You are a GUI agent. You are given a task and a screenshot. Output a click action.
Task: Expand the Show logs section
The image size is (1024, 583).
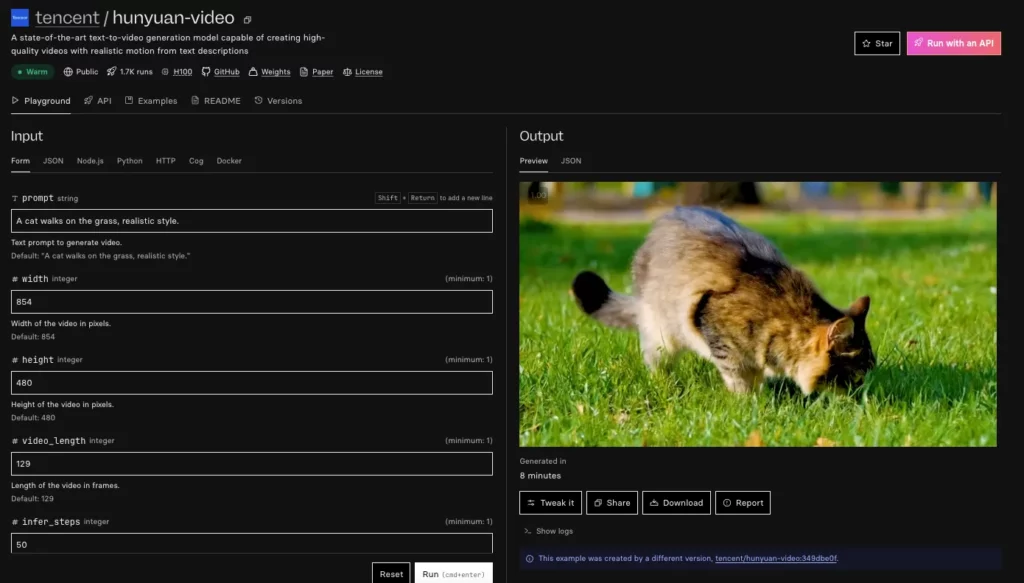[547, 531]
